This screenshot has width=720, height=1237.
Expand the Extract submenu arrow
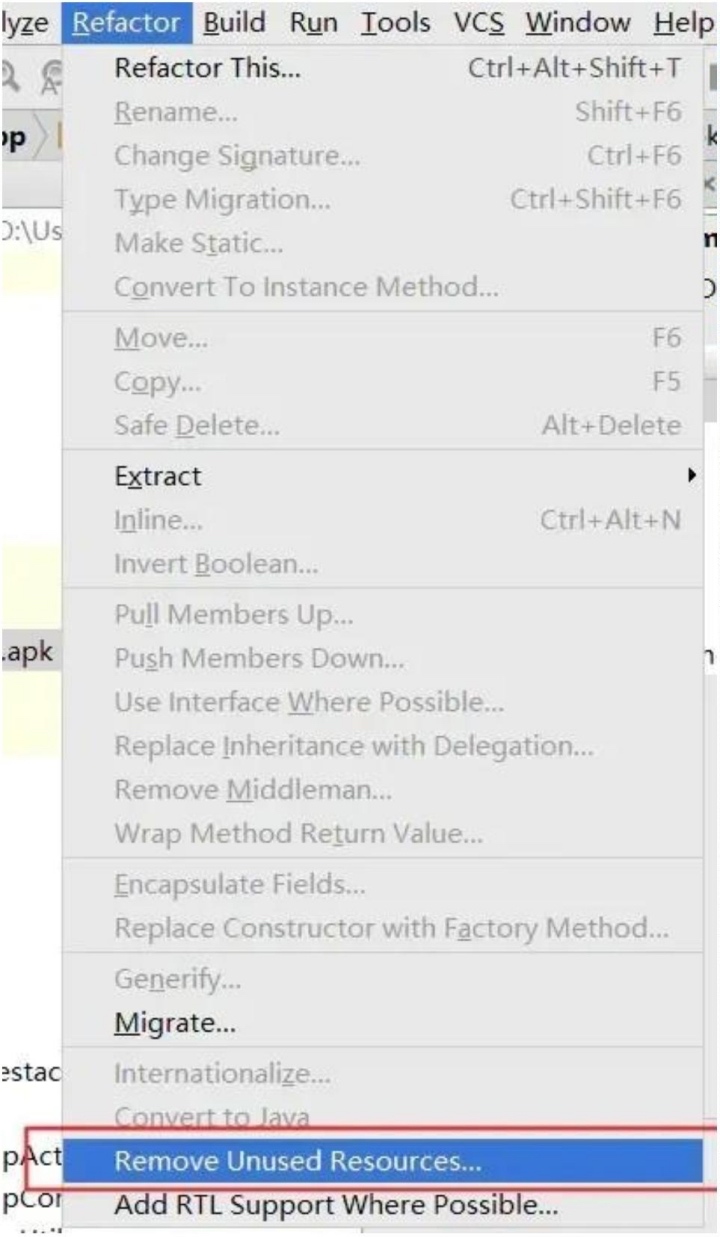point(691,476)
